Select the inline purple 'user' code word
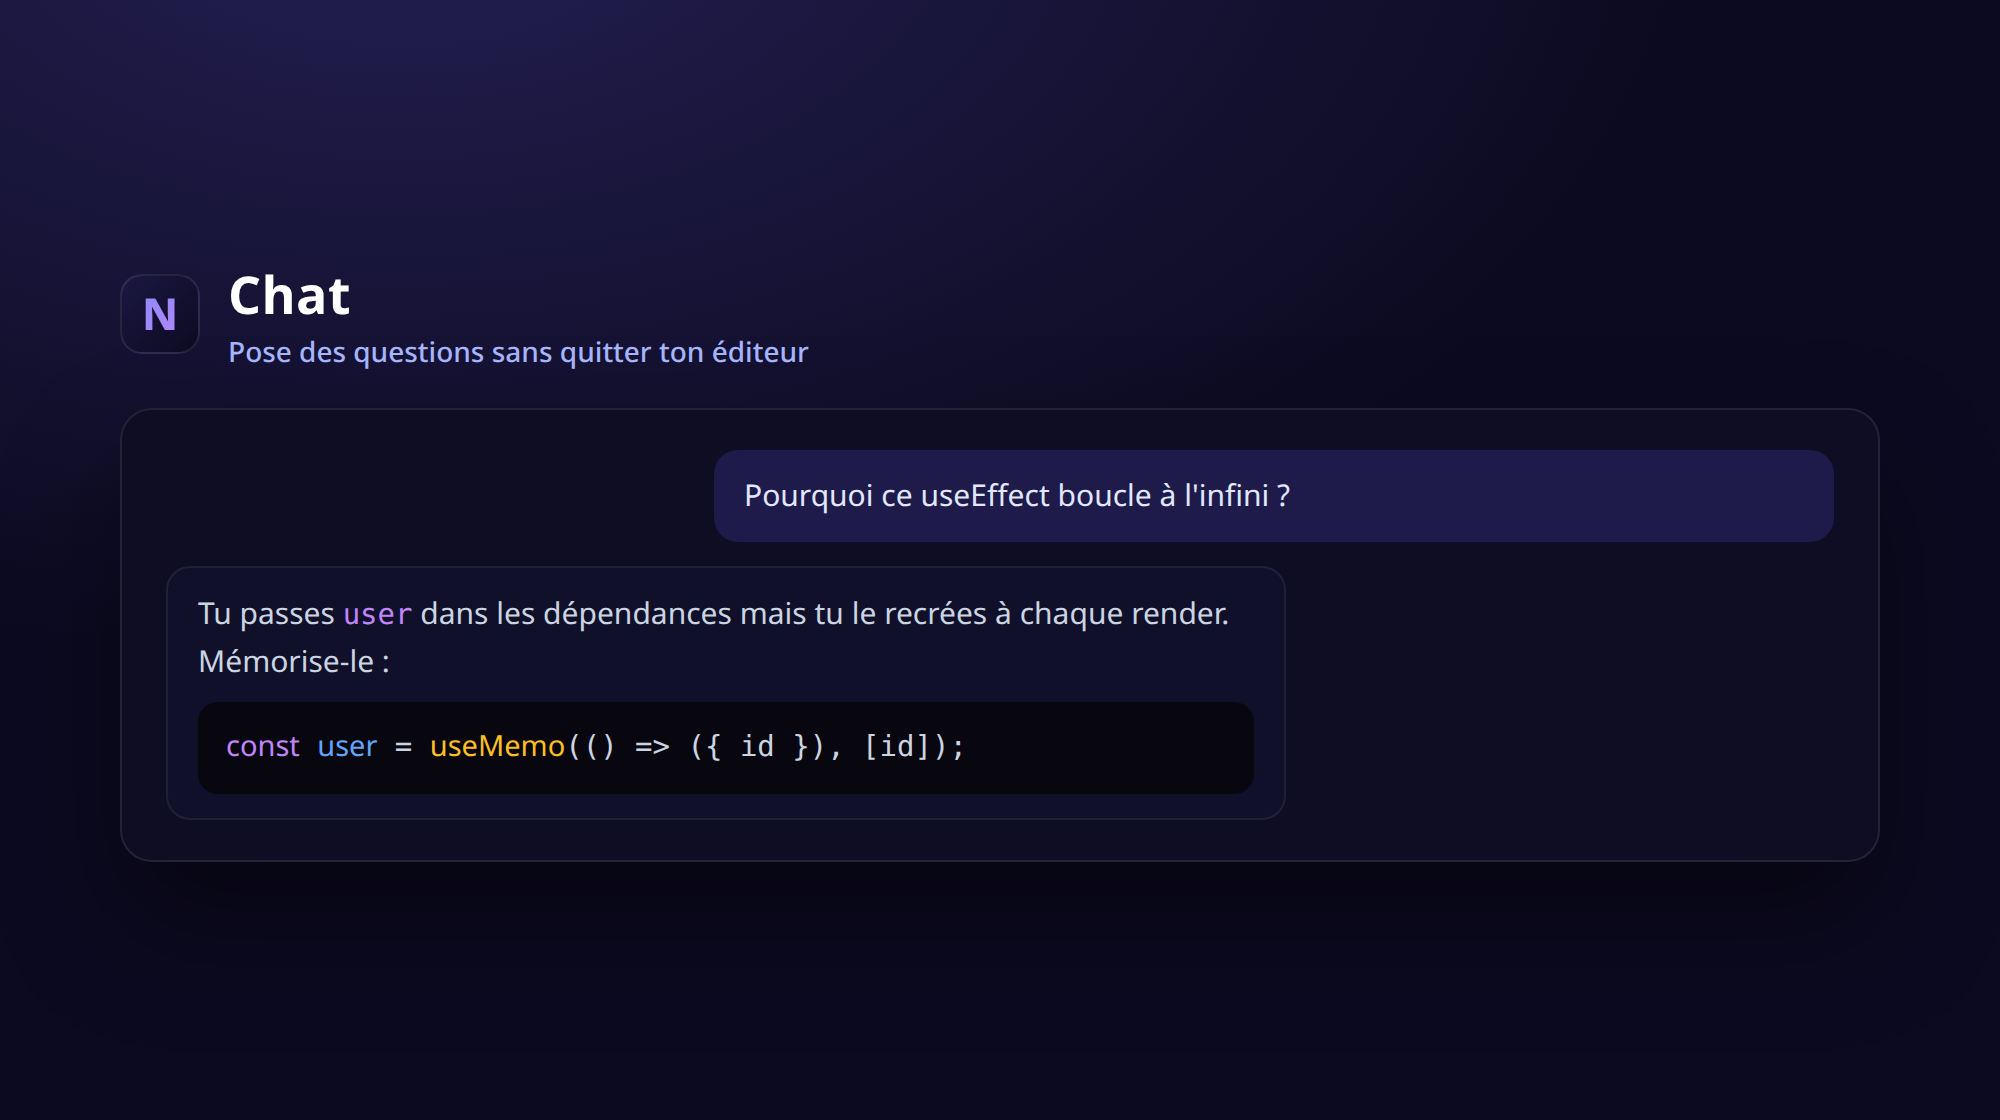Screen dimensions: 2000x1120 [x=378, y=614]
